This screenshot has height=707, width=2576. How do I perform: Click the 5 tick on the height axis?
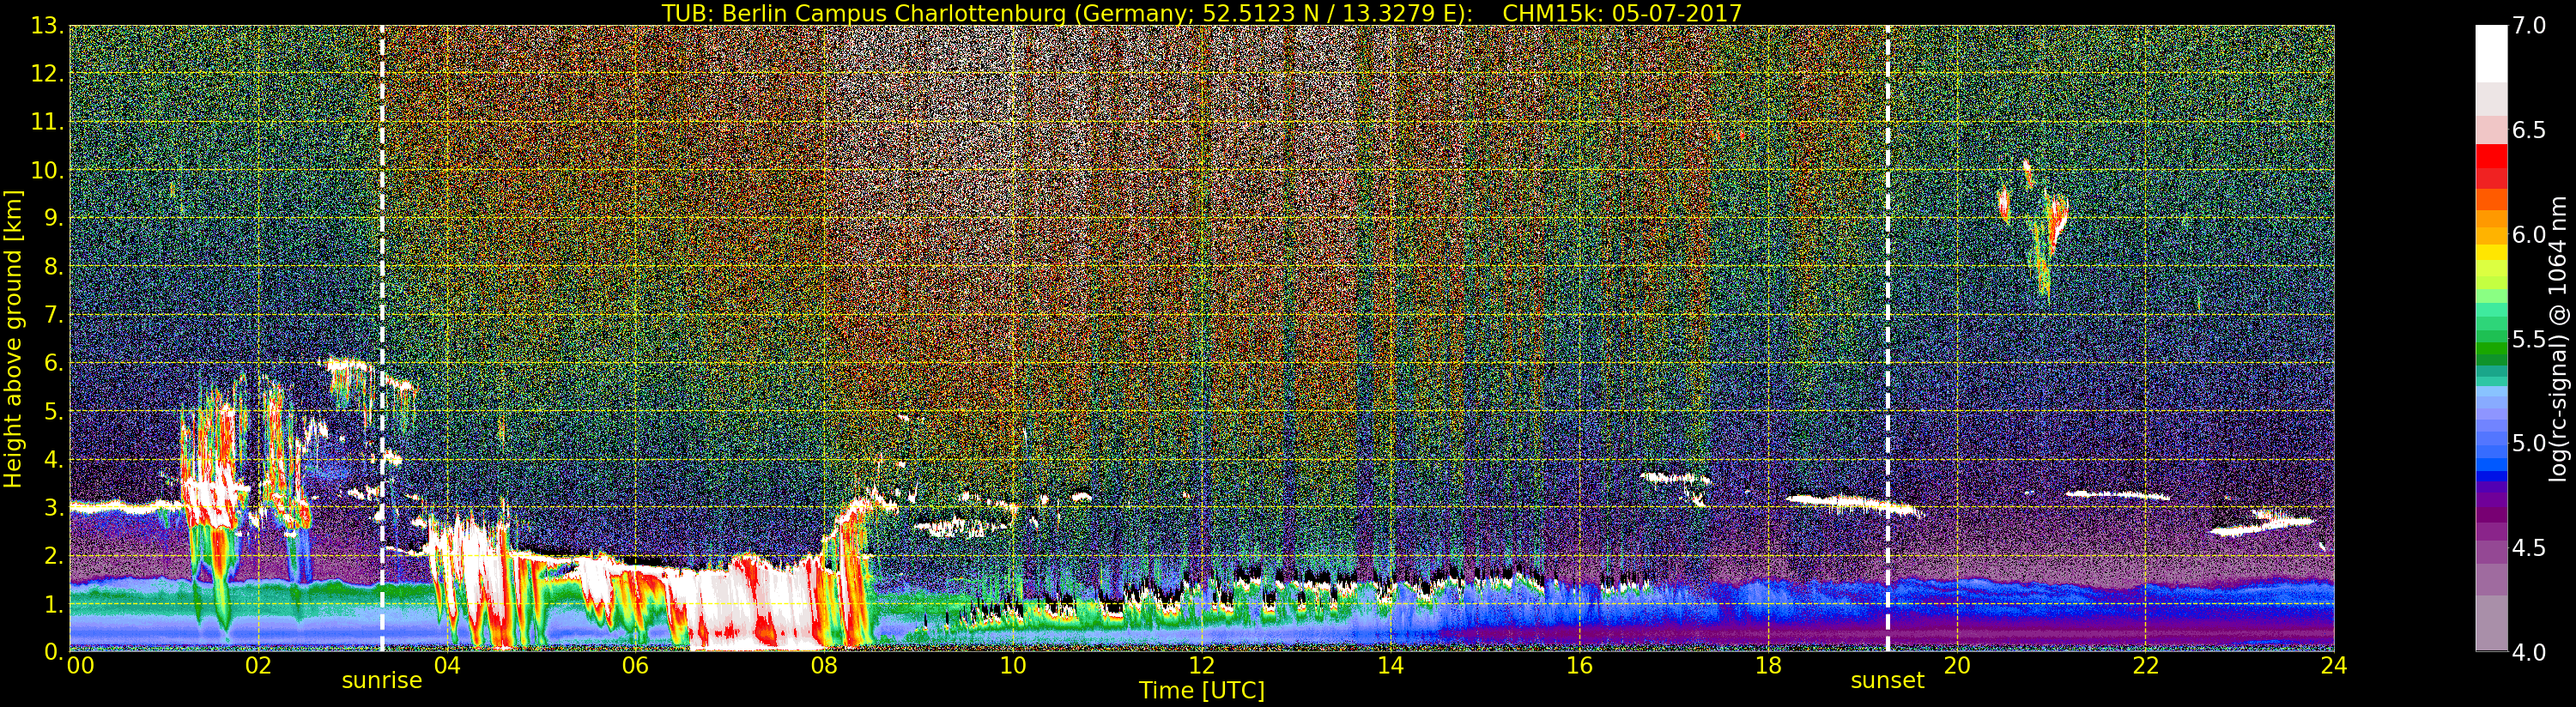pos(52,412)
